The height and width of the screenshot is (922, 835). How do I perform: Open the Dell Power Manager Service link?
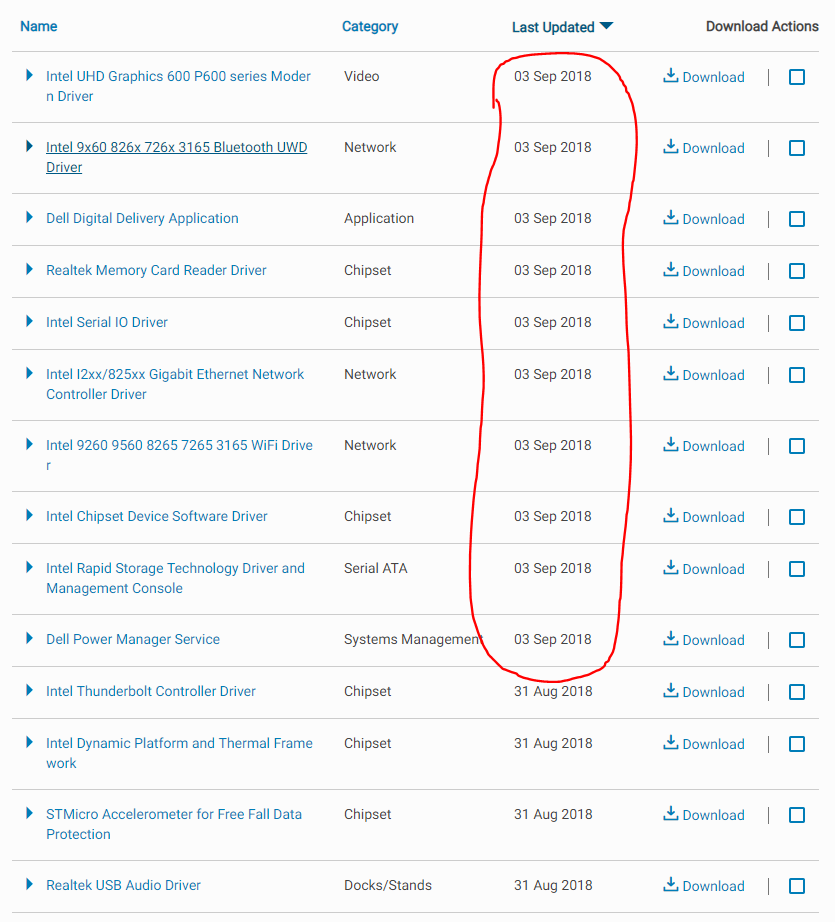pos(133,639)
